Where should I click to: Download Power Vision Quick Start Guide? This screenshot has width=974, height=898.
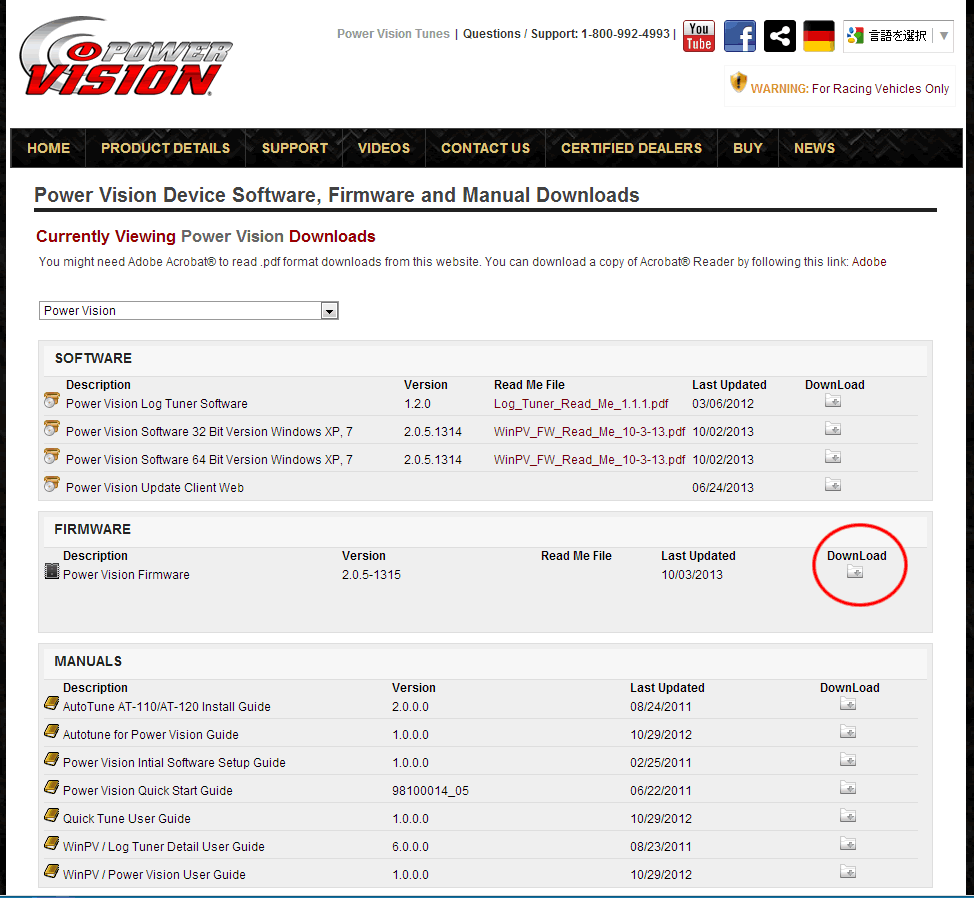848,788
